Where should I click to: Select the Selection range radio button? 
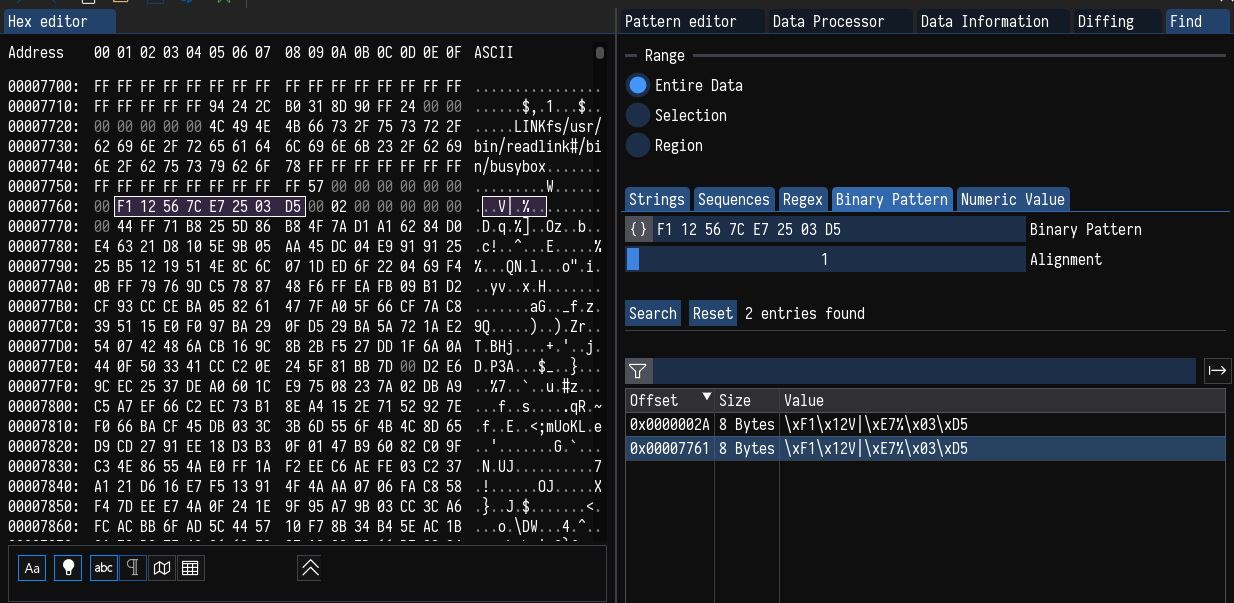pyautogui.click(x=638, y=115)
